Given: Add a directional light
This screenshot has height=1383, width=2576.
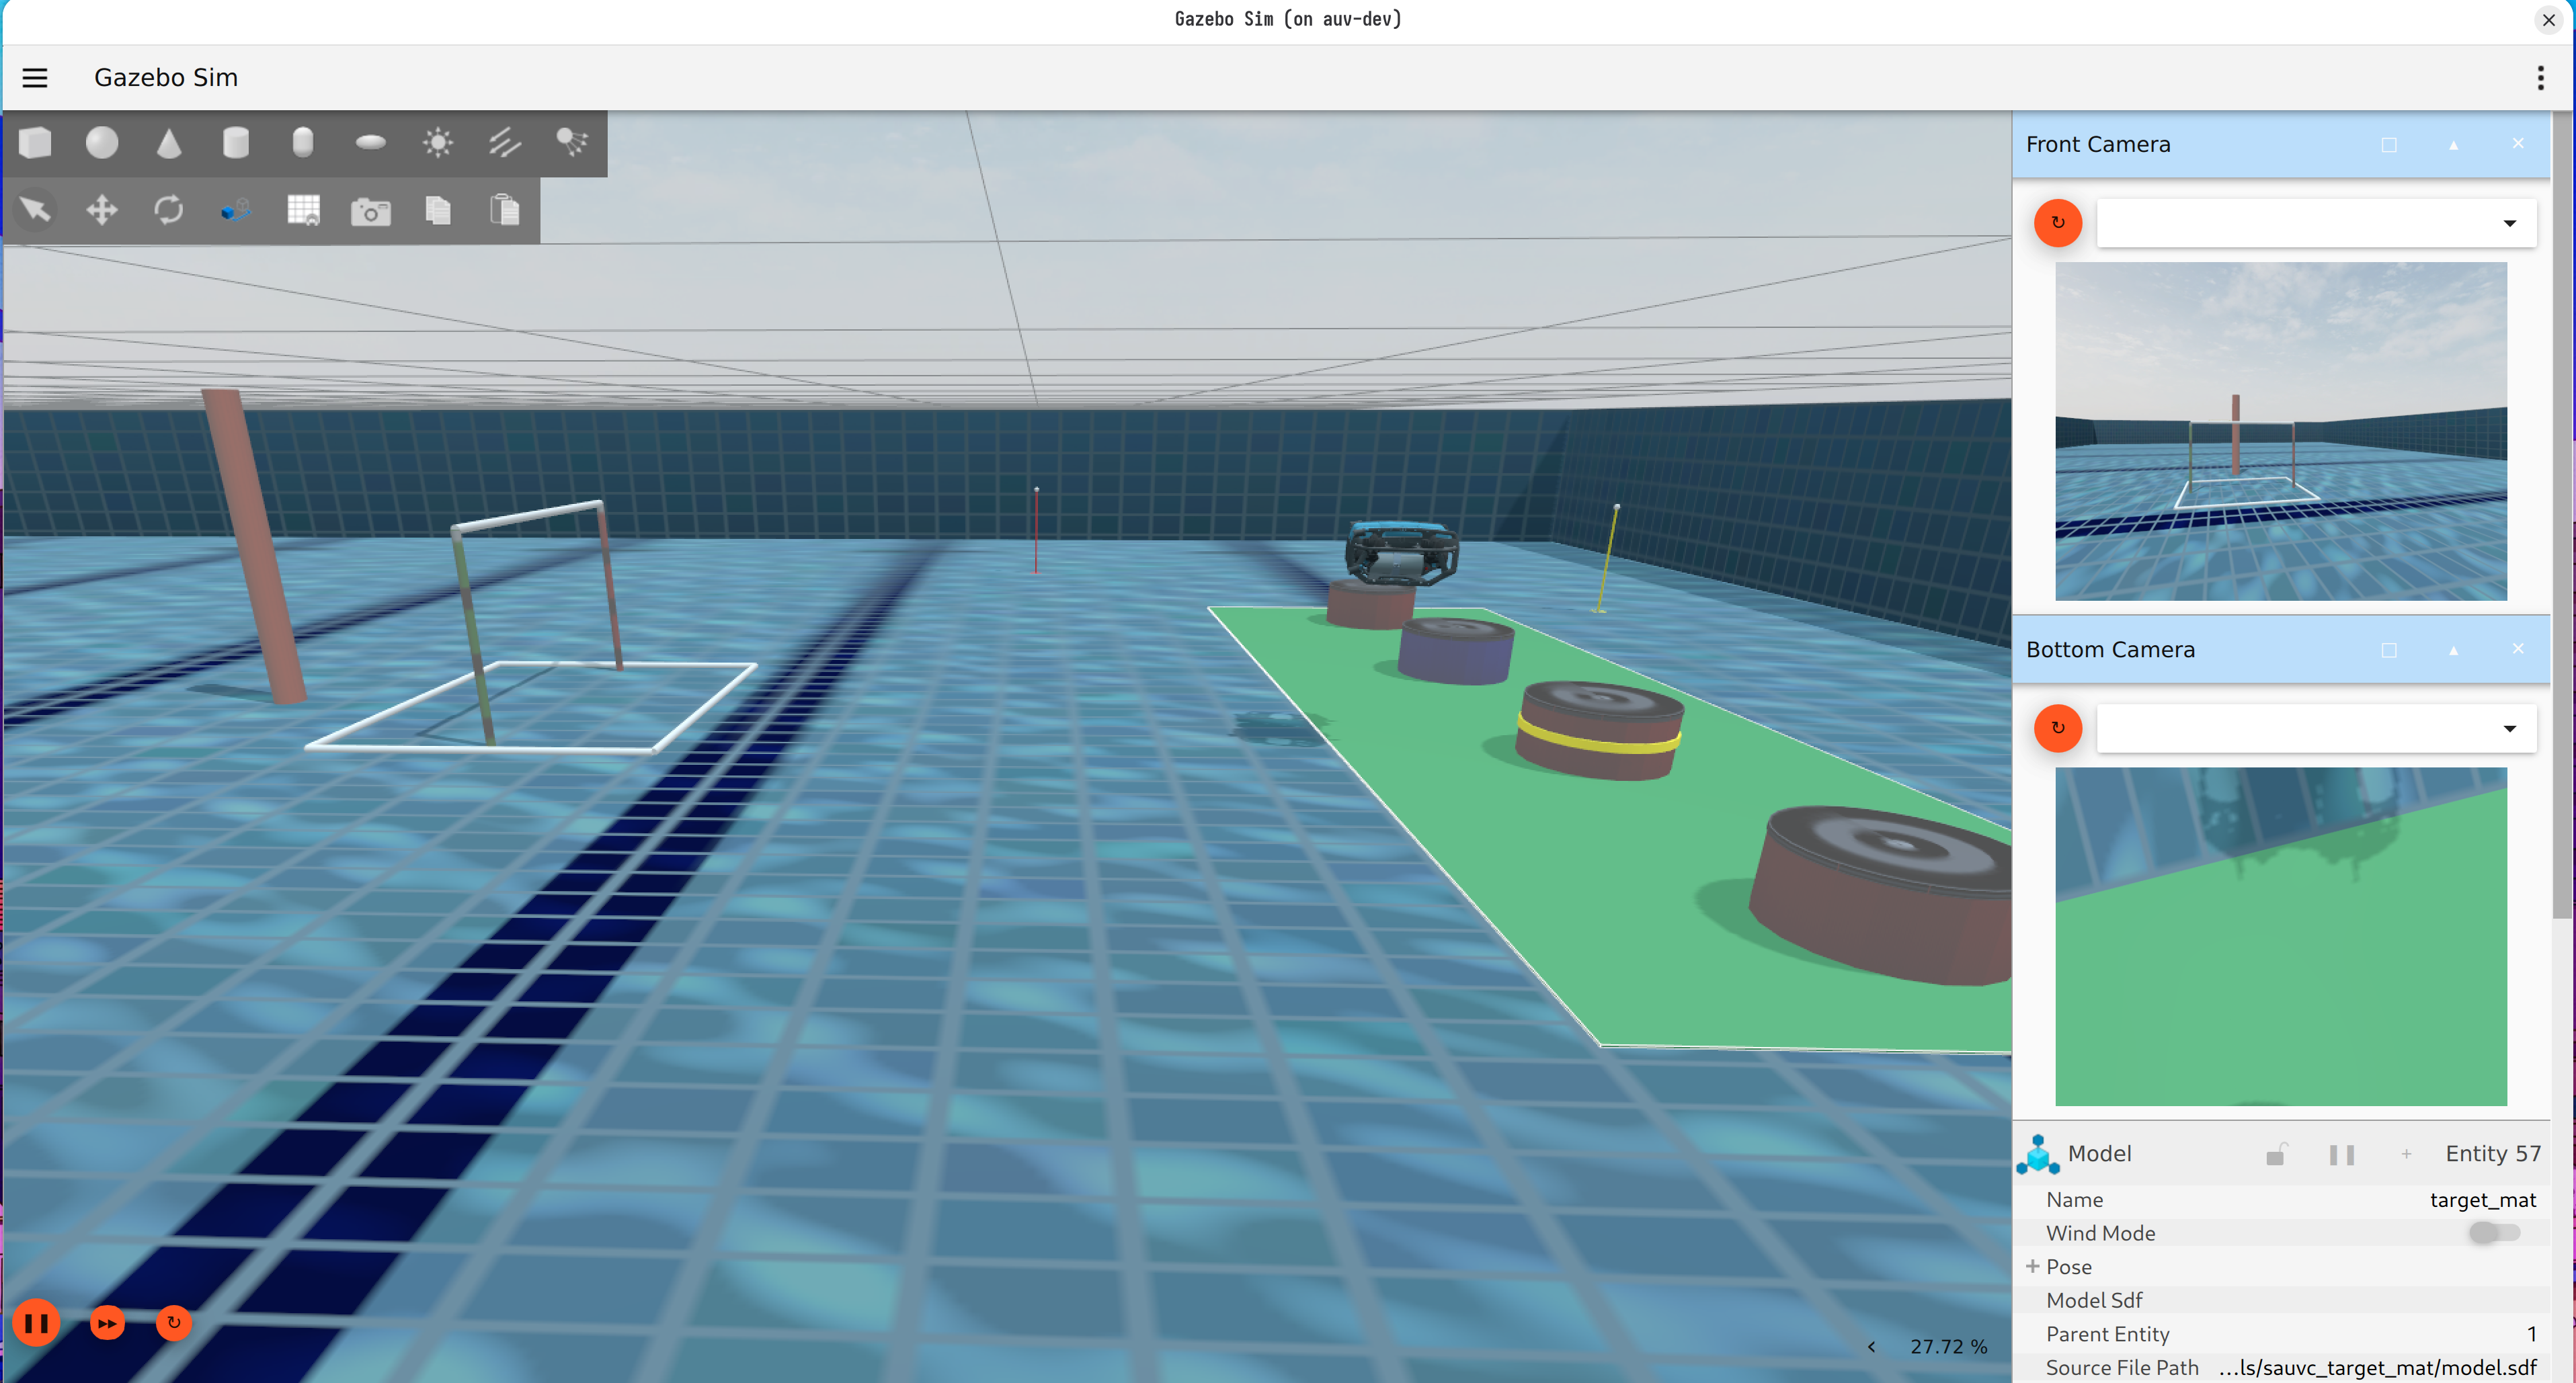Looking at the screenshot, I should (x=505, y=143).
